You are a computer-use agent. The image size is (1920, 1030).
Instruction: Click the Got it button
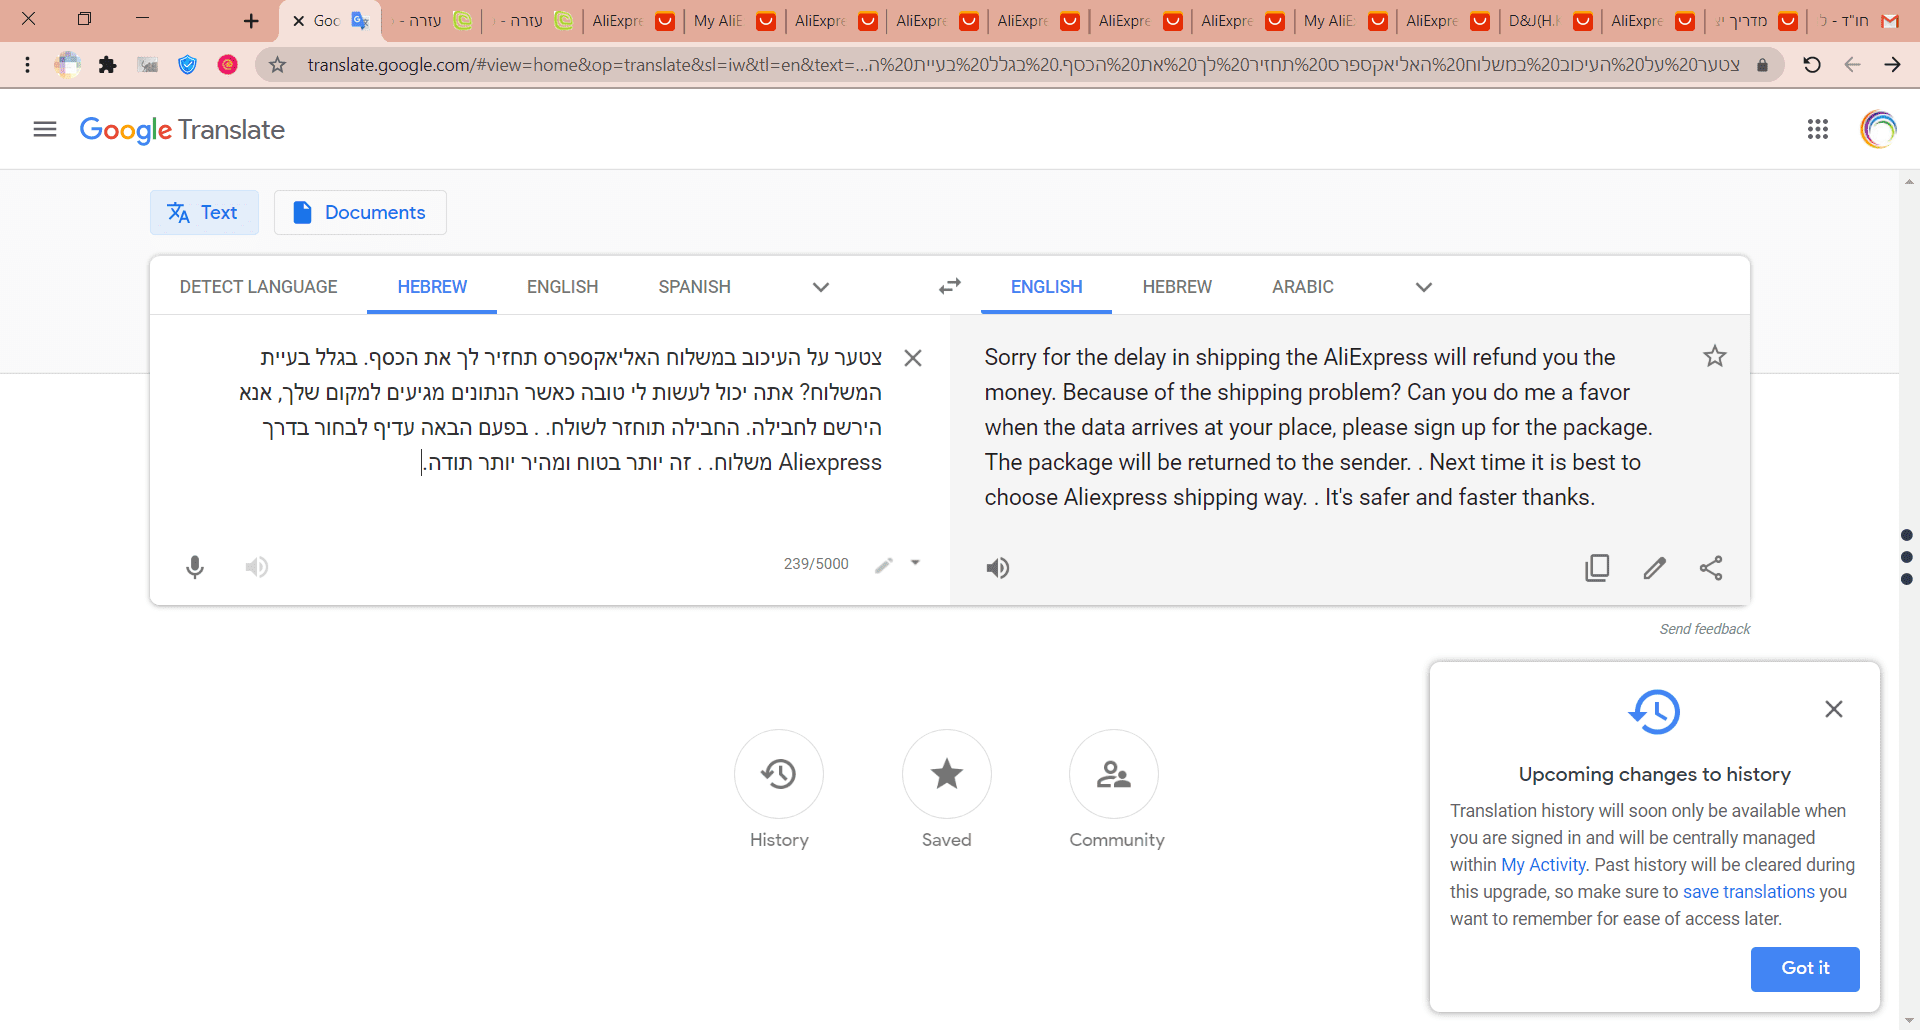1805,969
